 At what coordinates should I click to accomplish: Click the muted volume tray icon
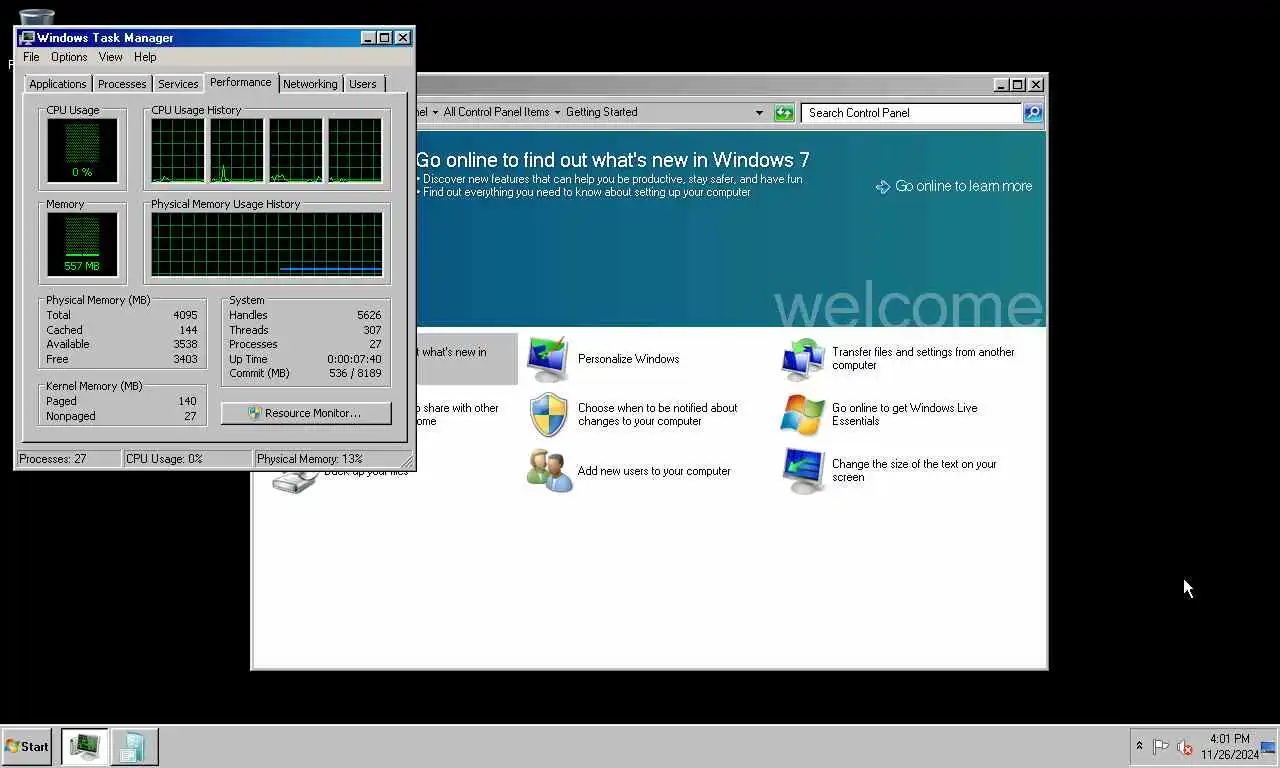point(1185,747)
